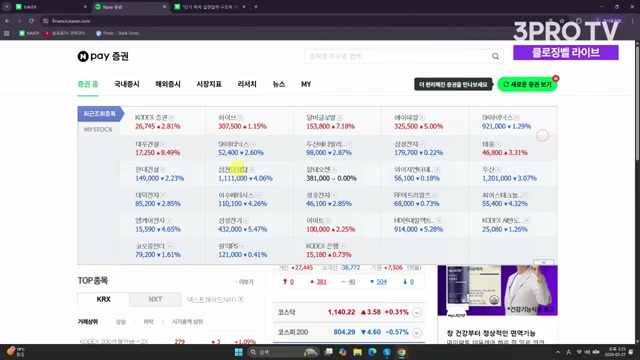Open the 국내증시 menu
640x360 pixels.
[x=127, y=84]
